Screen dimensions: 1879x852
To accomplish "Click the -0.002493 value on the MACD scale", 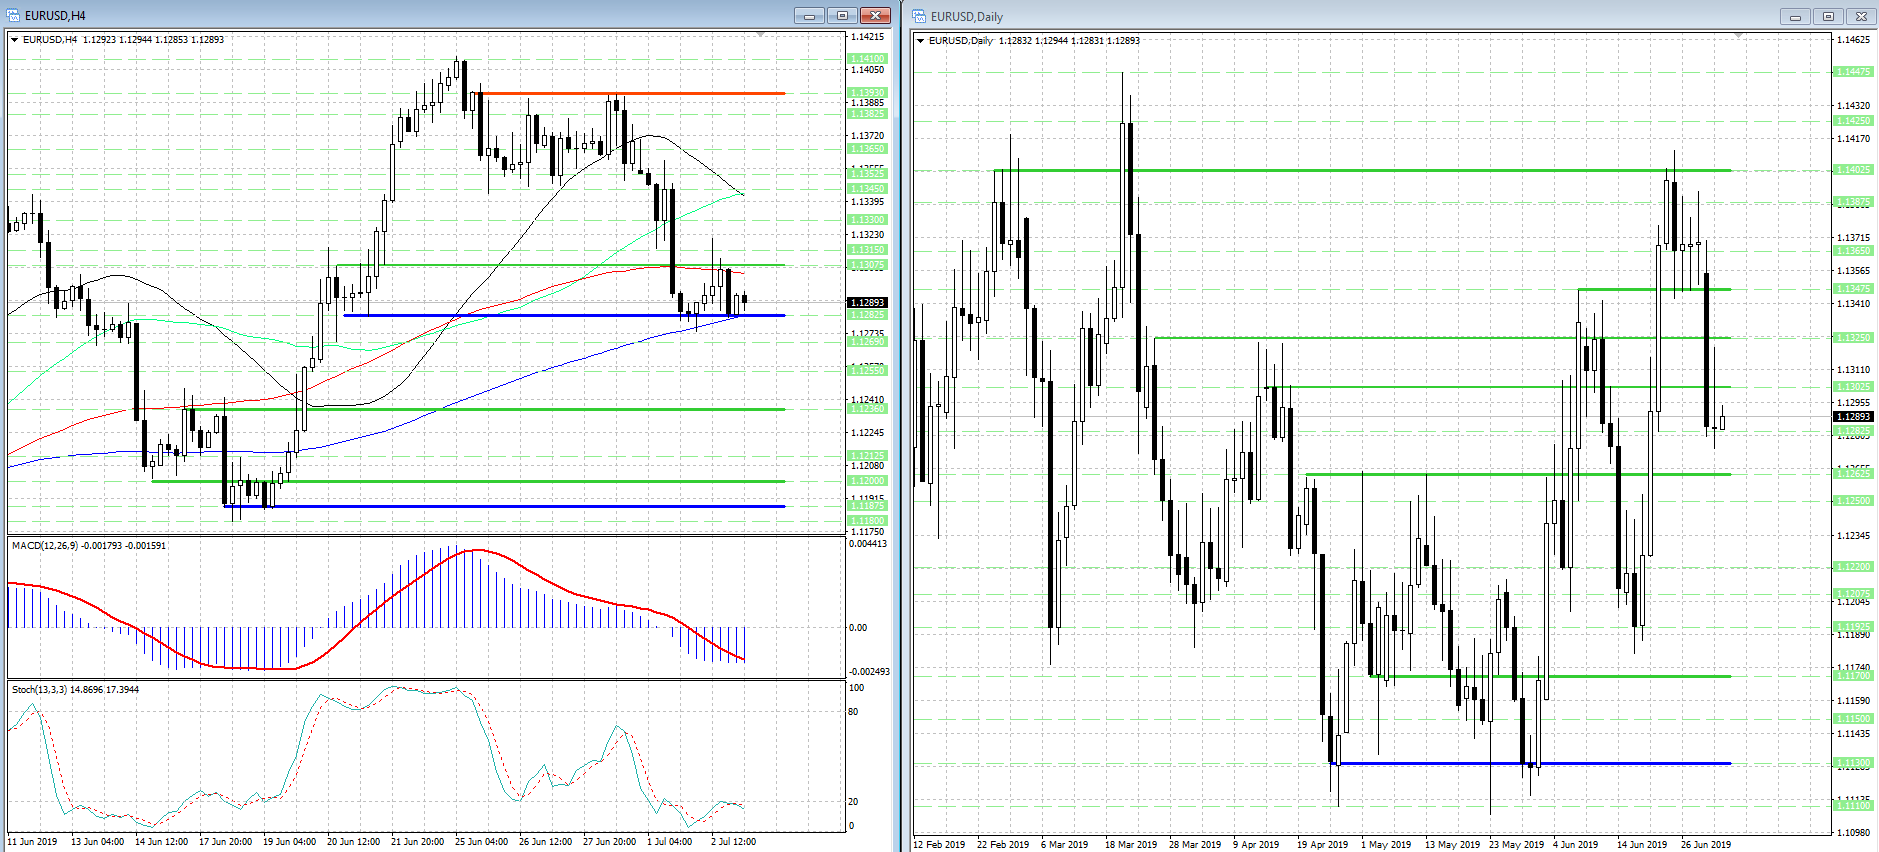I will click(869, 672).
